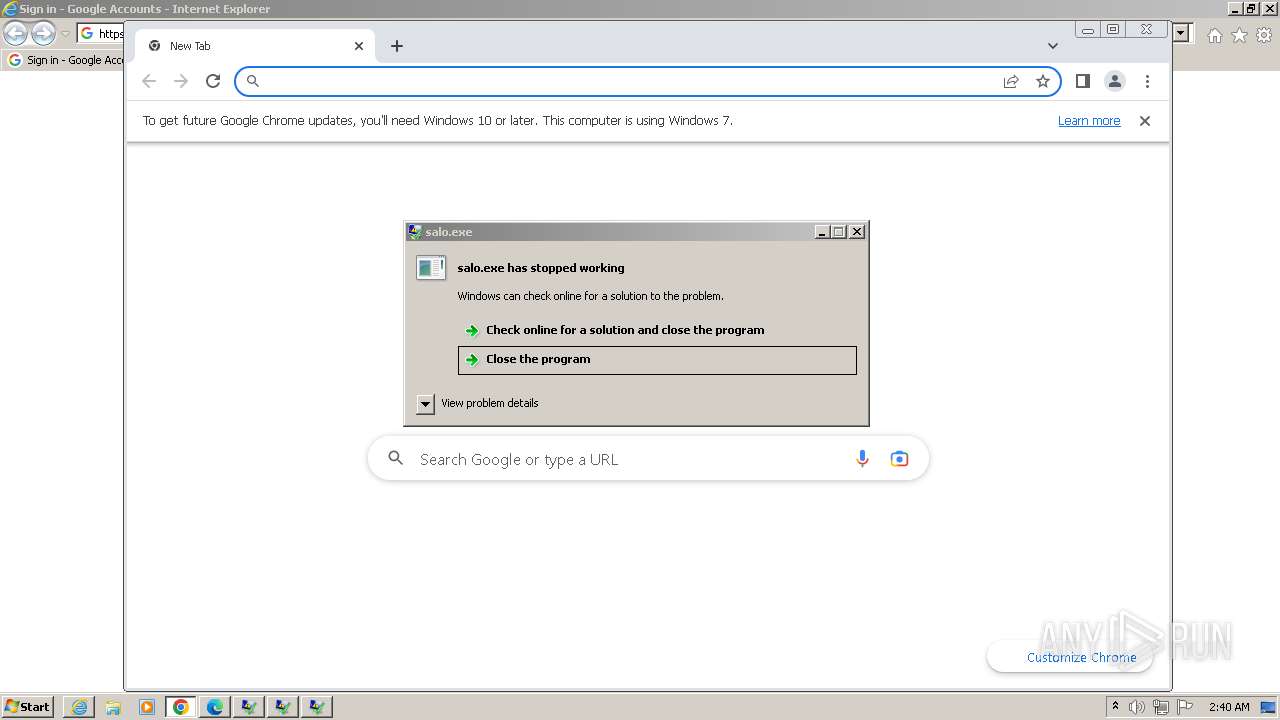Viewport: 1280px width, 720px height.
Task: Open Internet Explorer Favorites star
Action: point(1239,35)
